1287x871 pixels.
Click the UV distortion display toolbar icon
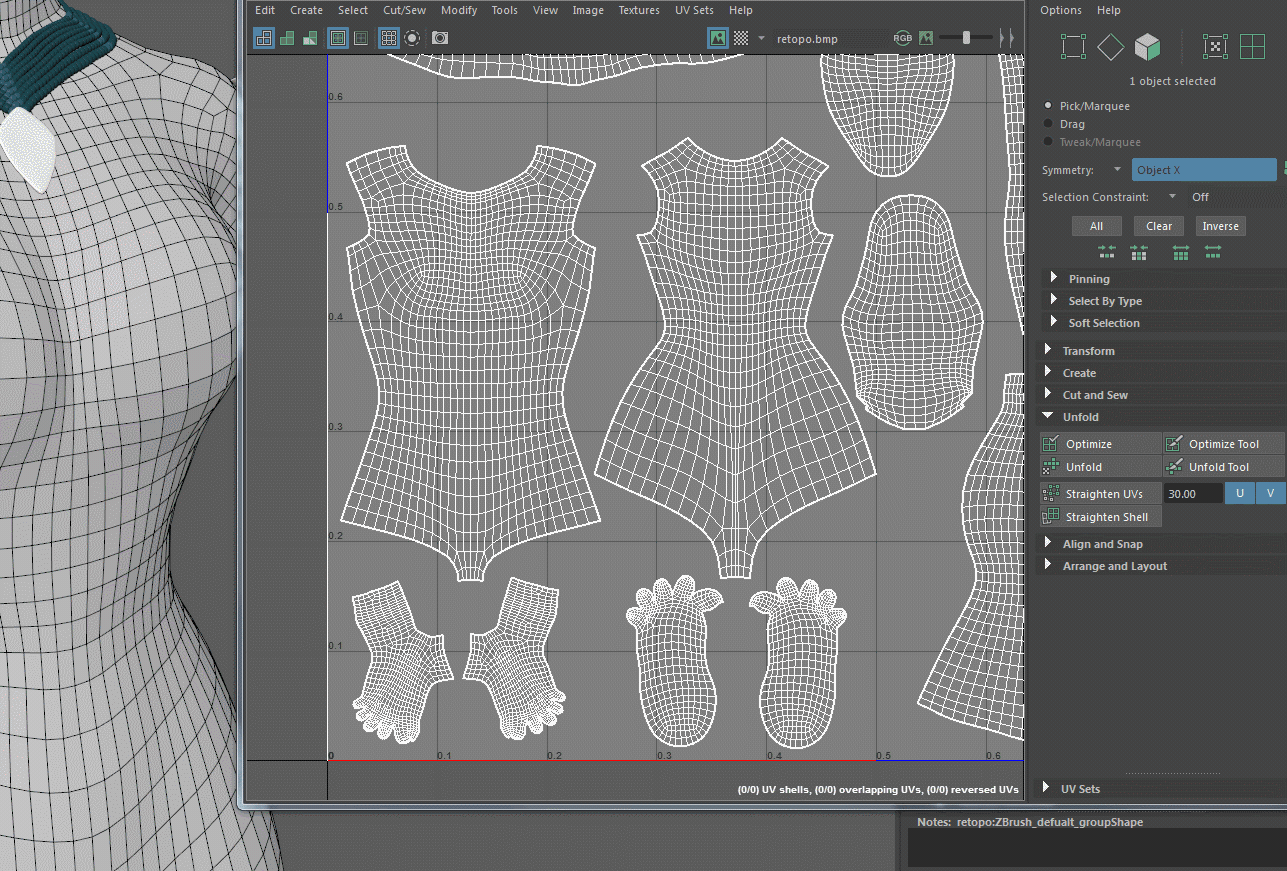pos(310,38)
